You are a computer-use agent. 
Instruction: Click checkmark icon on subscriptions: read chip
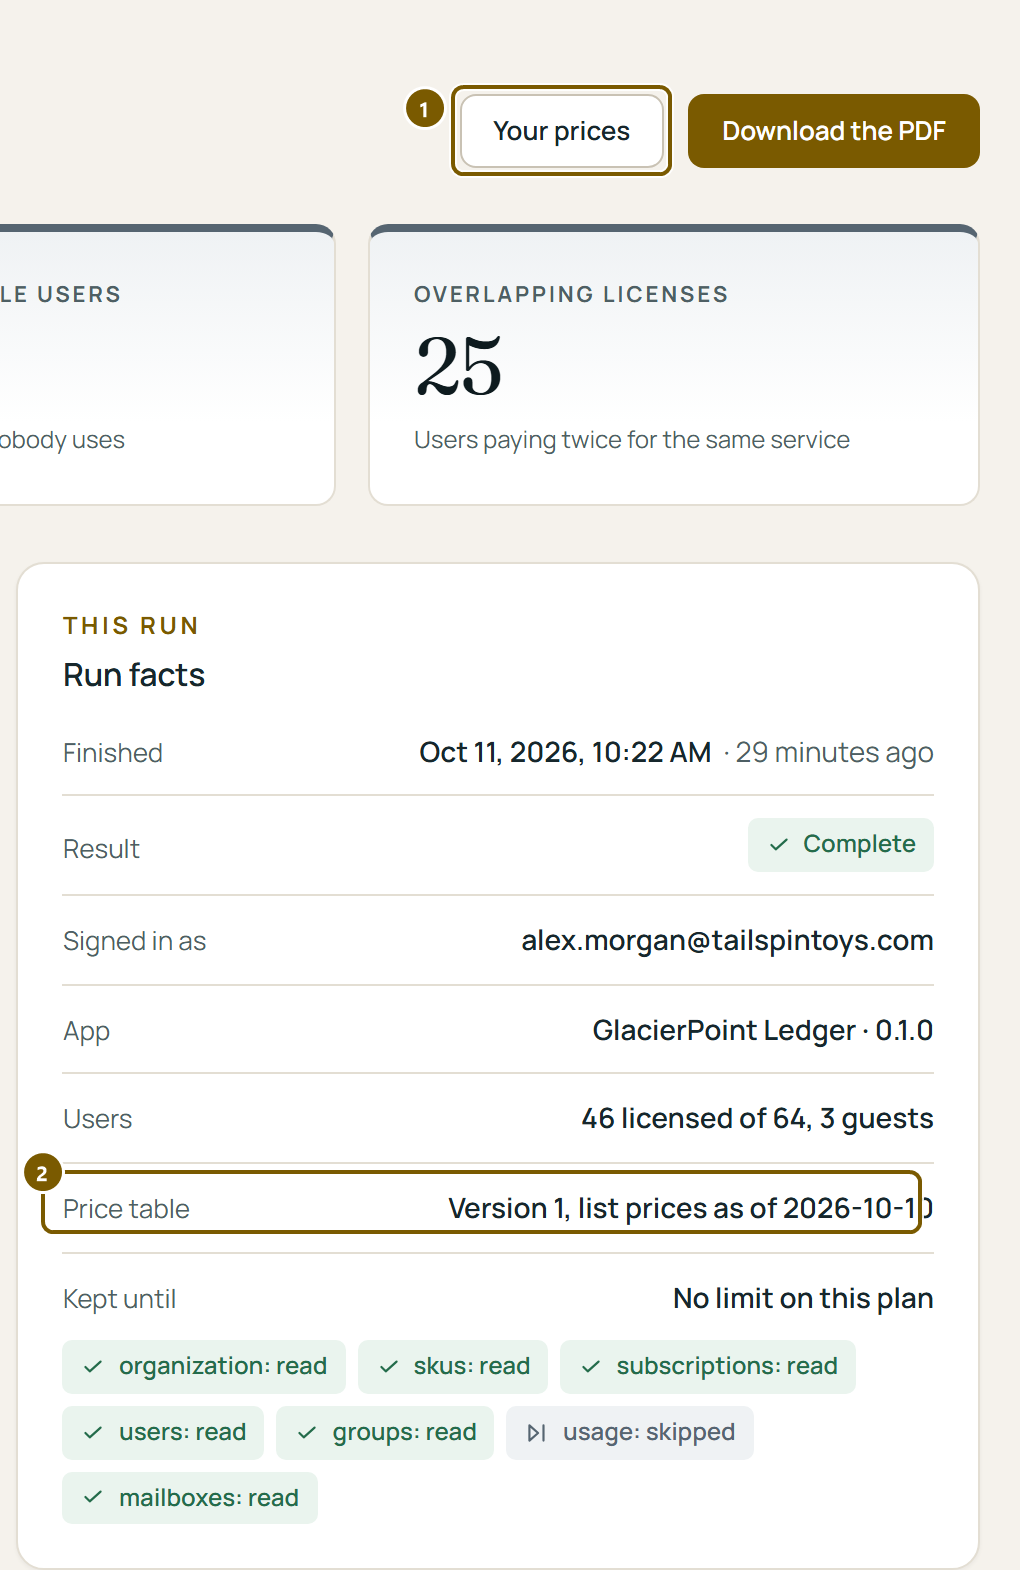click(591, 1366)
